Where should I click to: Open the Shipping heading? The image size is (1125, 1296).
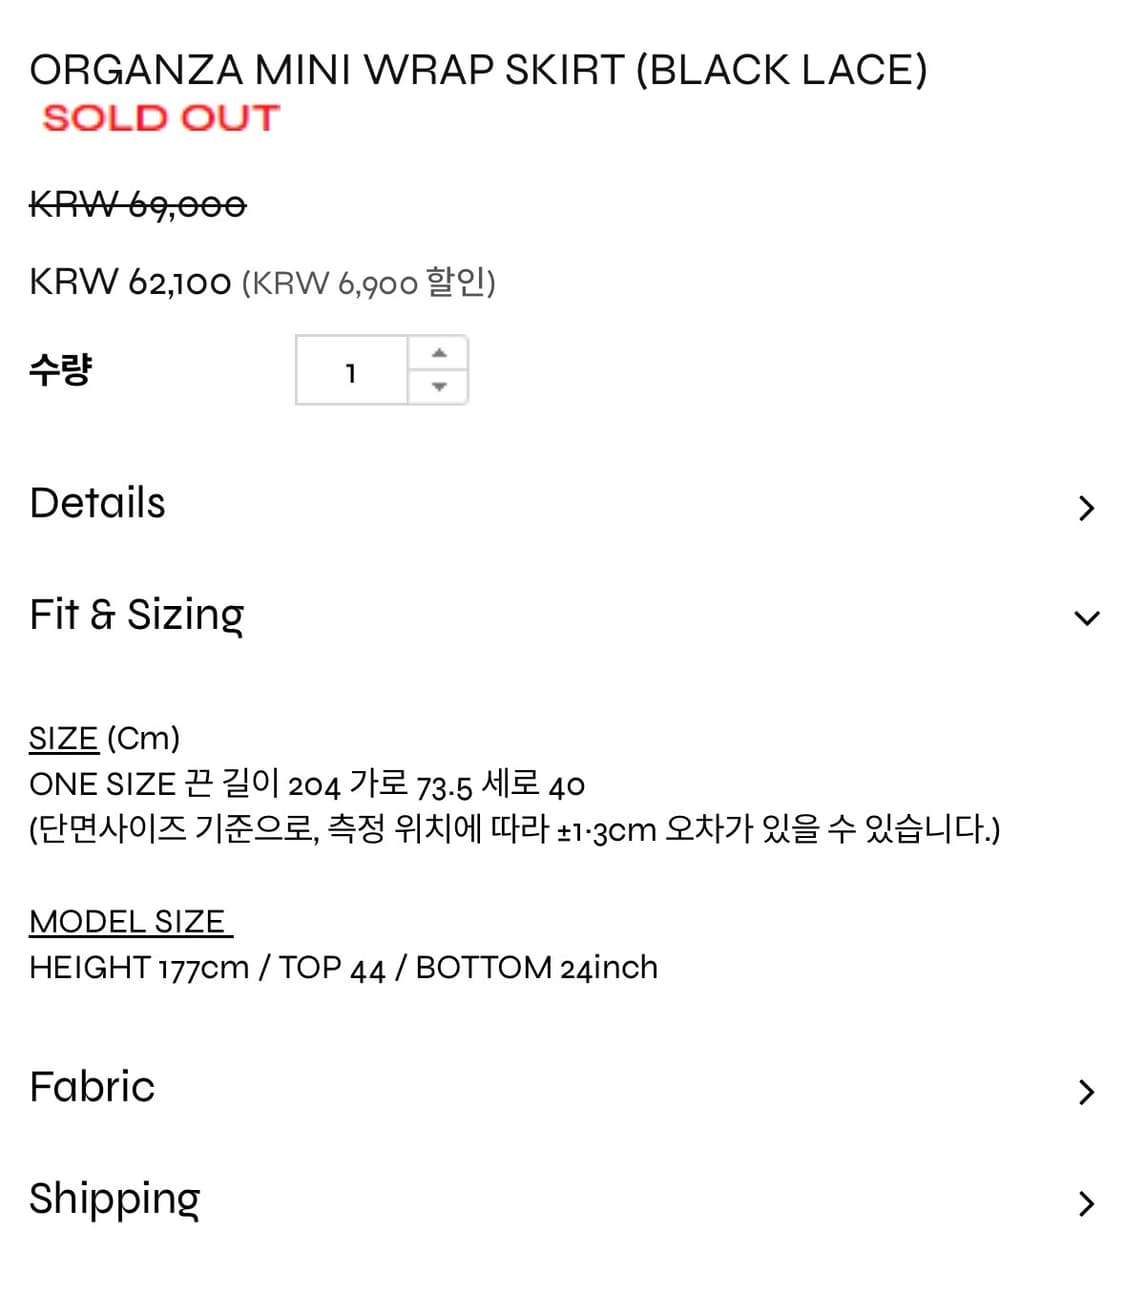click(x=115, y=1199)
